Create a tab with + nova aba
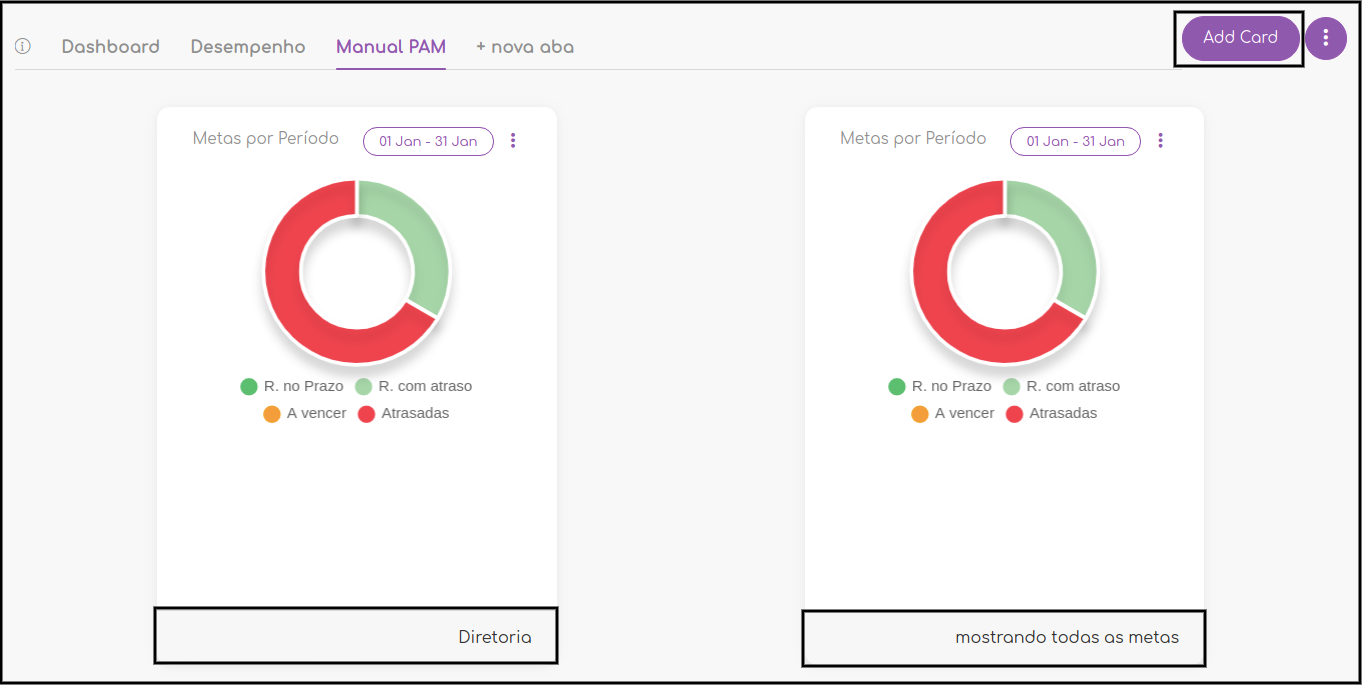Viewport: 1362px width, 685px height. click(x=525, y=47)
